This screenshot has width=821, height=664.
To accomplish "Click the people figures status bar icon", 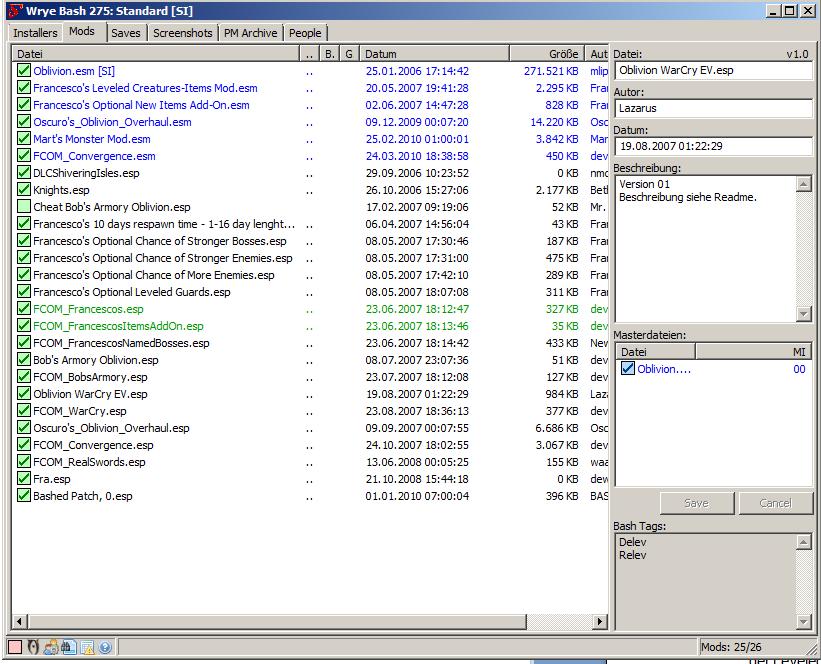I will tap(51, 647).
